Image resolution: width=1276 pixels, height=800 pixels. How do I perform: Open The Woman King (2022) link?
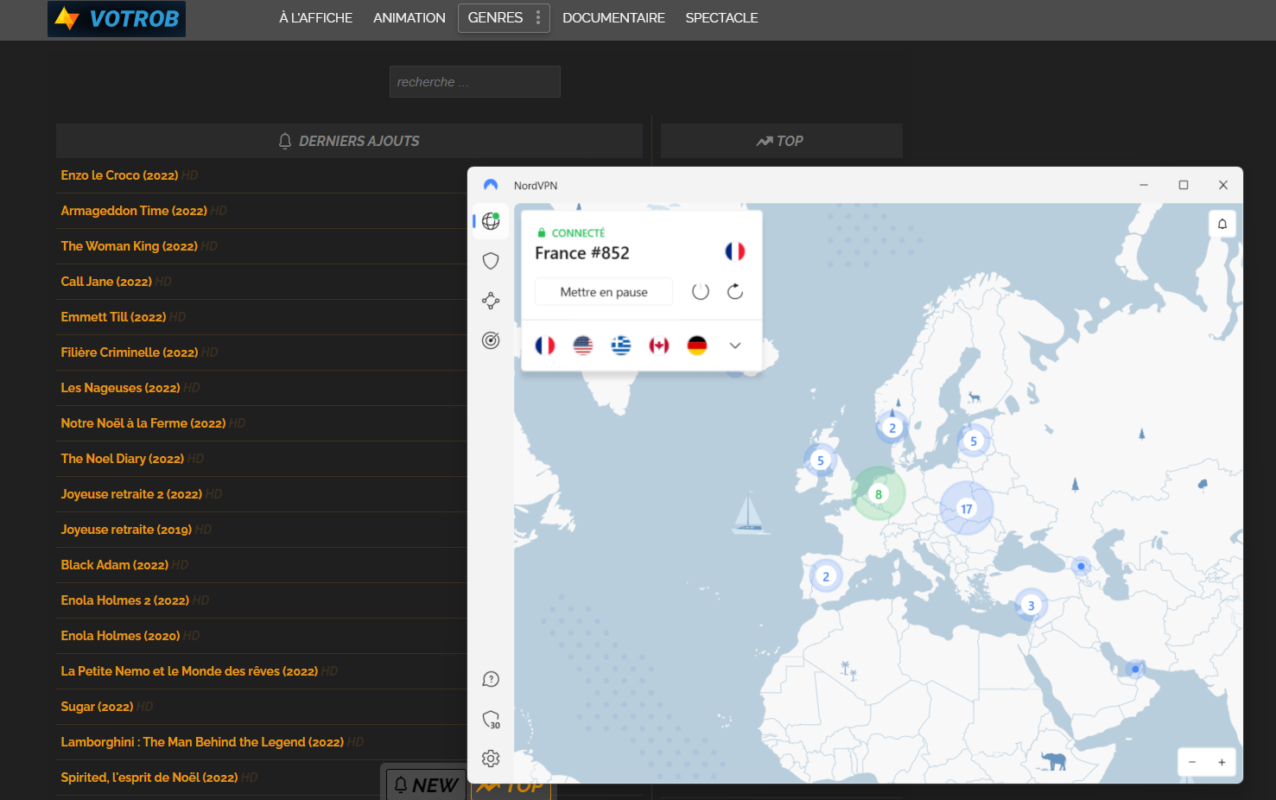point(129,246)
